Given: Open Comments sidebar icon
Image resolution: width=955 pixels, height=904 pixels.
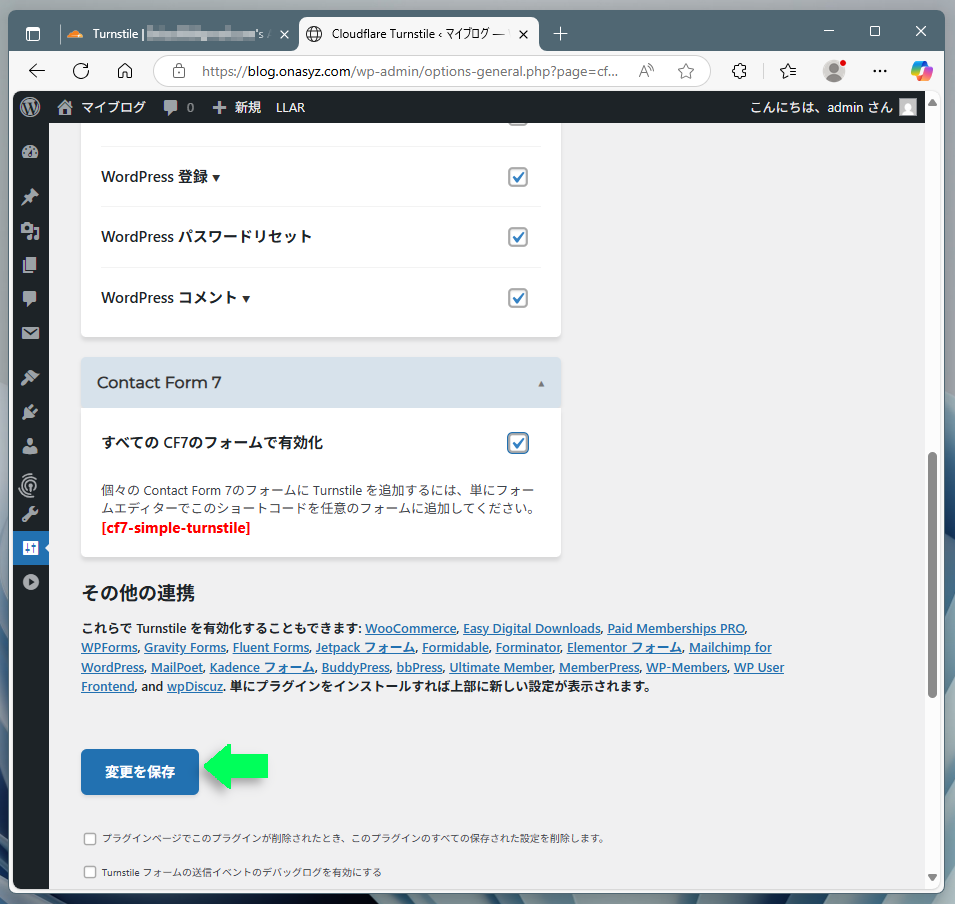Looking at the screenshot, I should 30,298.
